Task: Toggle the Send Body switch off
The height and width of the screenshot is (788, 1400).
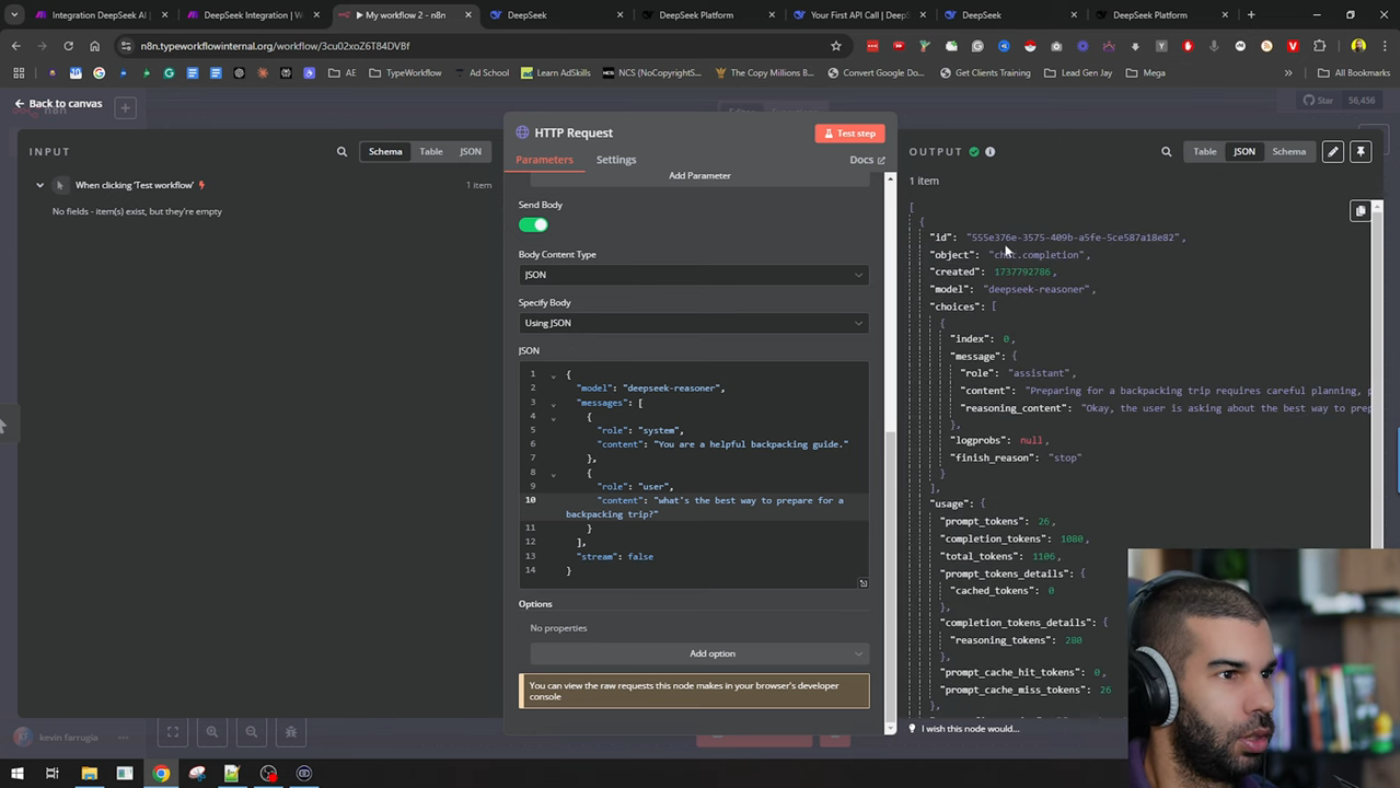Action: click(x=533, y=225)
